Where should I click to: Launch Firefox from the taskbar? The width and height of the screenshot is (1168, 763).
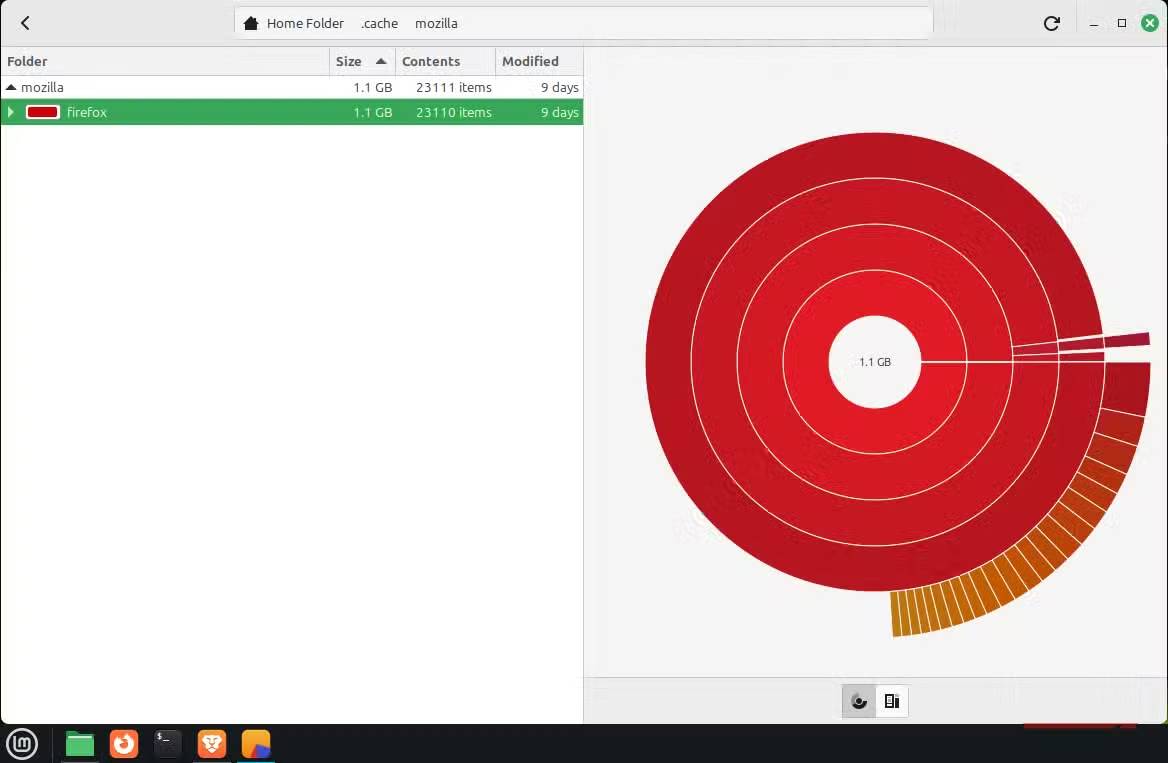[x=124, y=744]
